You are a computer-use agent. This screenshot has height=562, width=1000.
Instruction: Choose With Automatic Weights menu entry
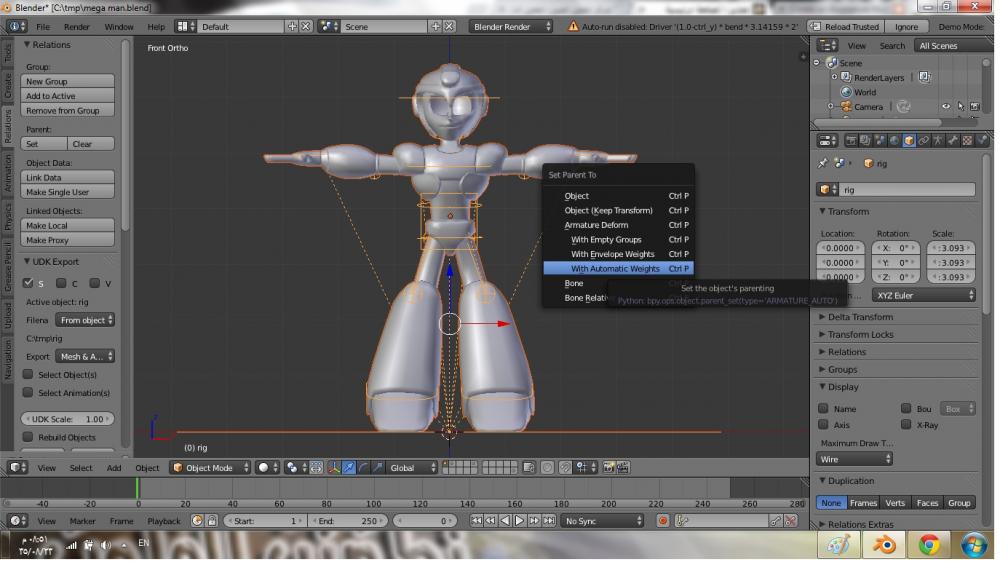click(x=615, y=269)
